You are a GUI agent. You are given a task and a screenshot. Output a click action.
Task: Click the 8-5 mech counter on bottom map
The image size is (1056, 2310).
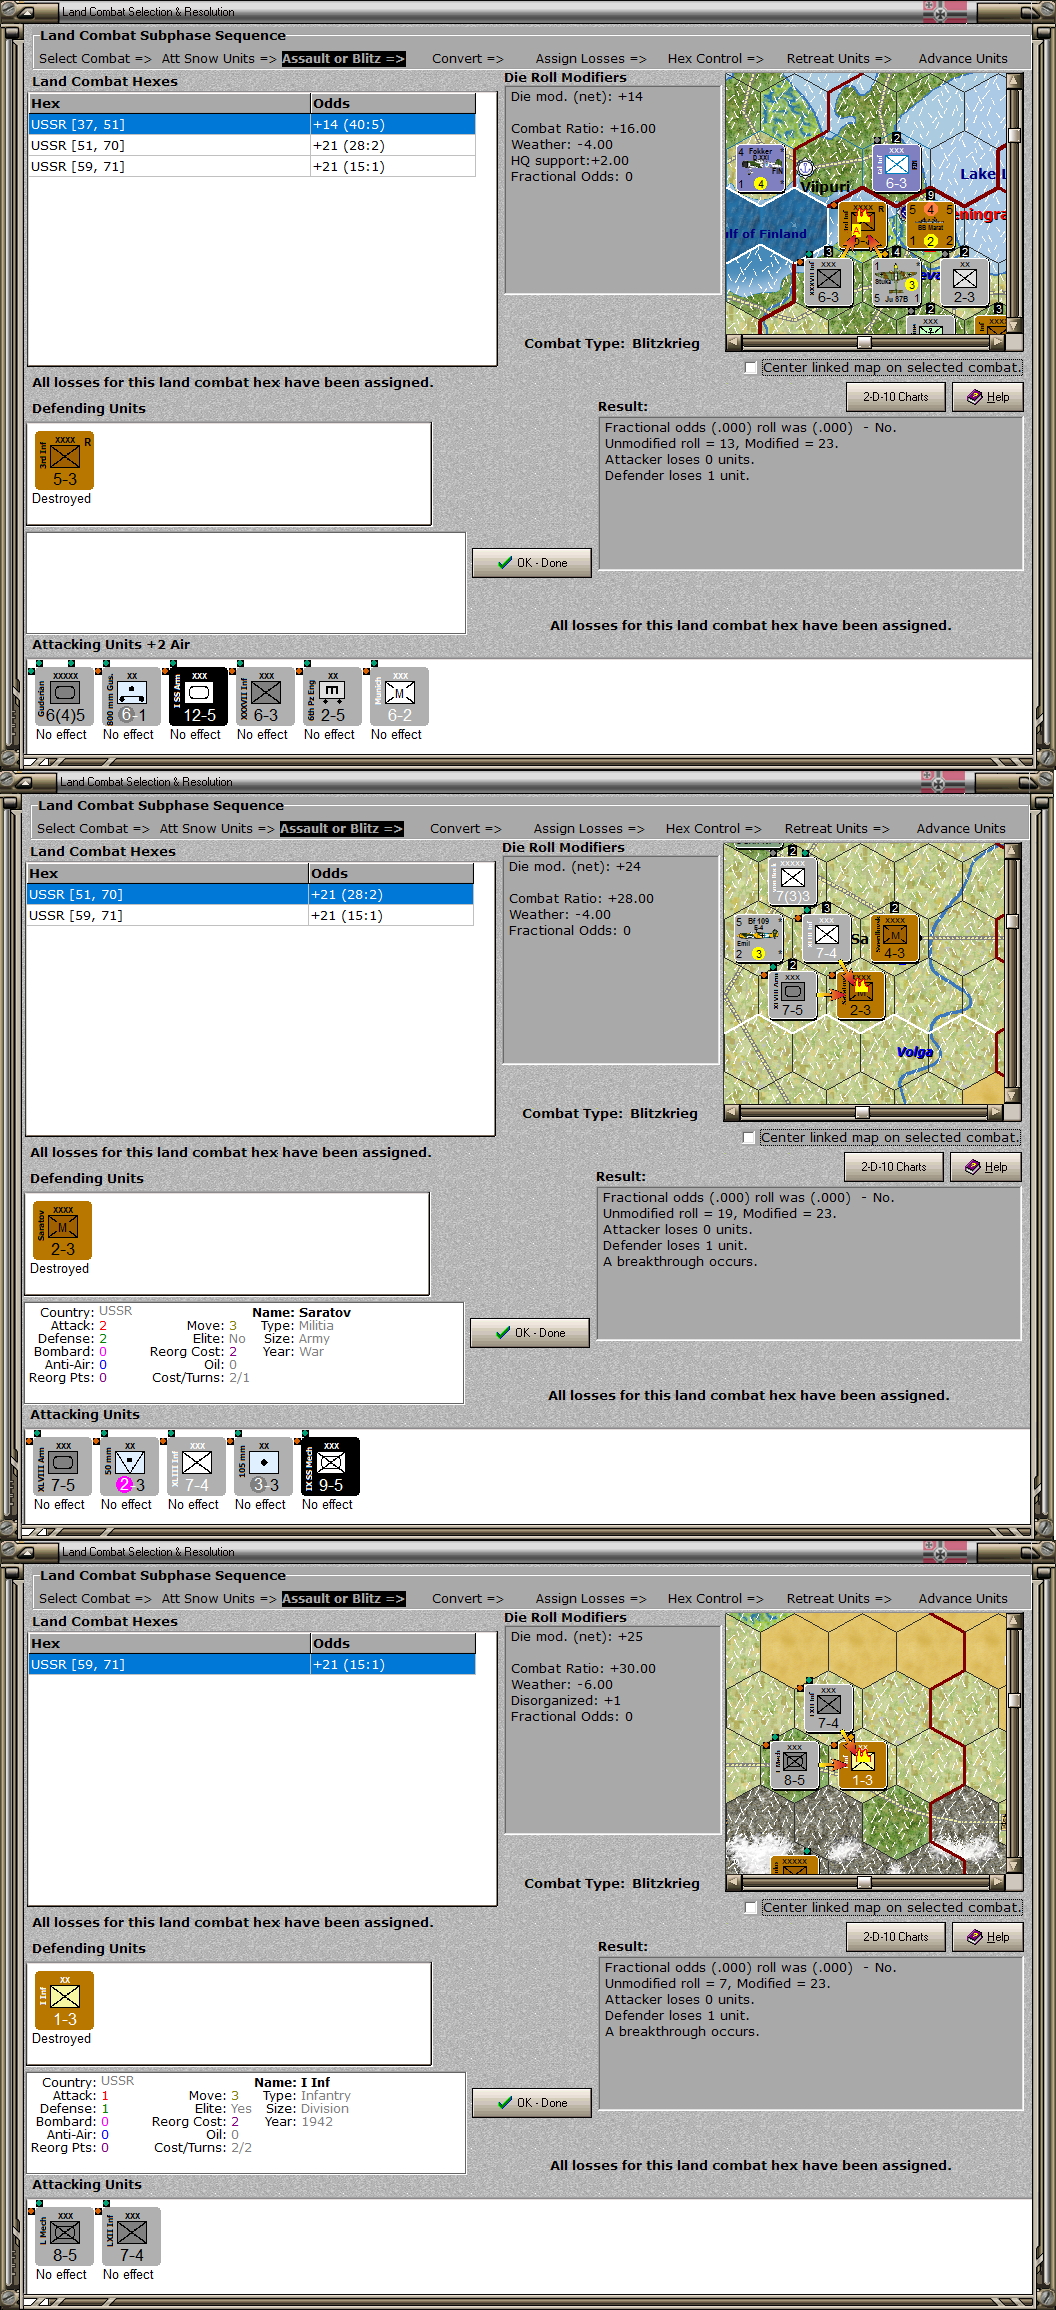[794, 1766]
